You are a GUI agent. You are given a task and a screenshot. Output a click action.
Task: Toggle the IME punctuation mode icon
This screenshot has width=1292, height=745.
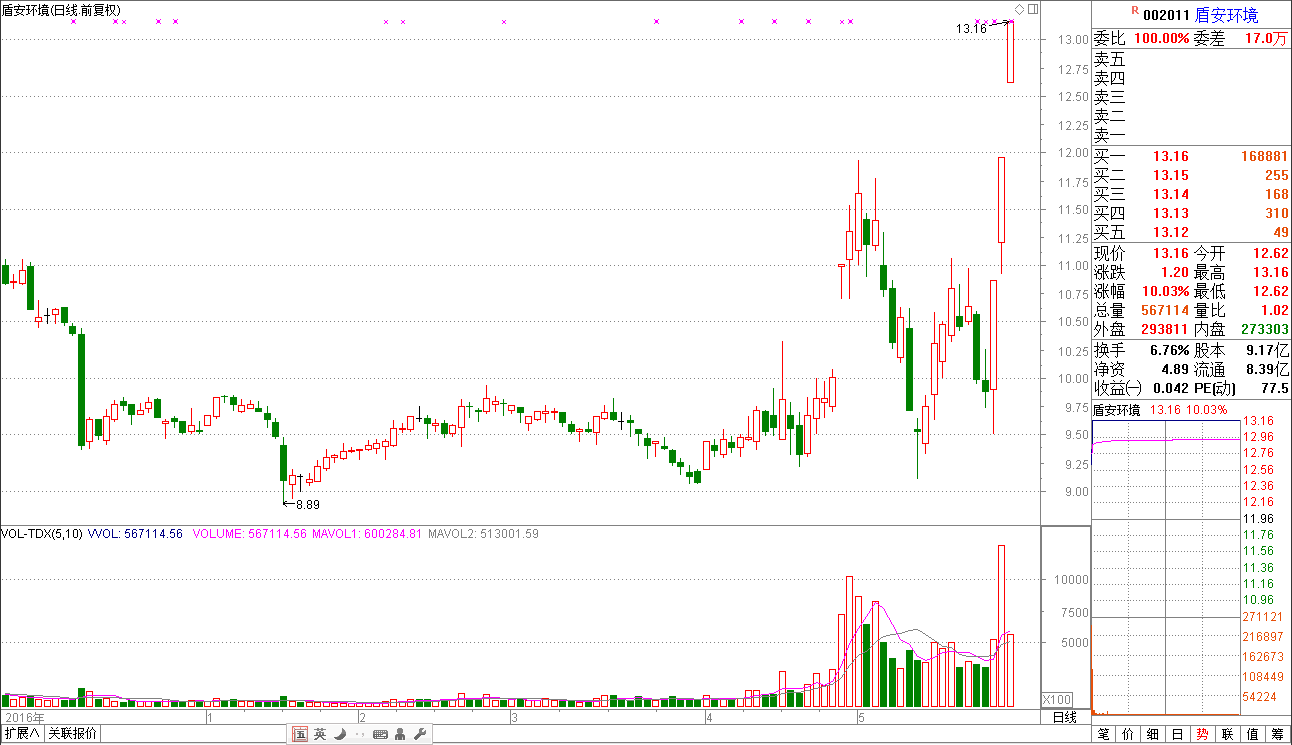coord(359,735)
